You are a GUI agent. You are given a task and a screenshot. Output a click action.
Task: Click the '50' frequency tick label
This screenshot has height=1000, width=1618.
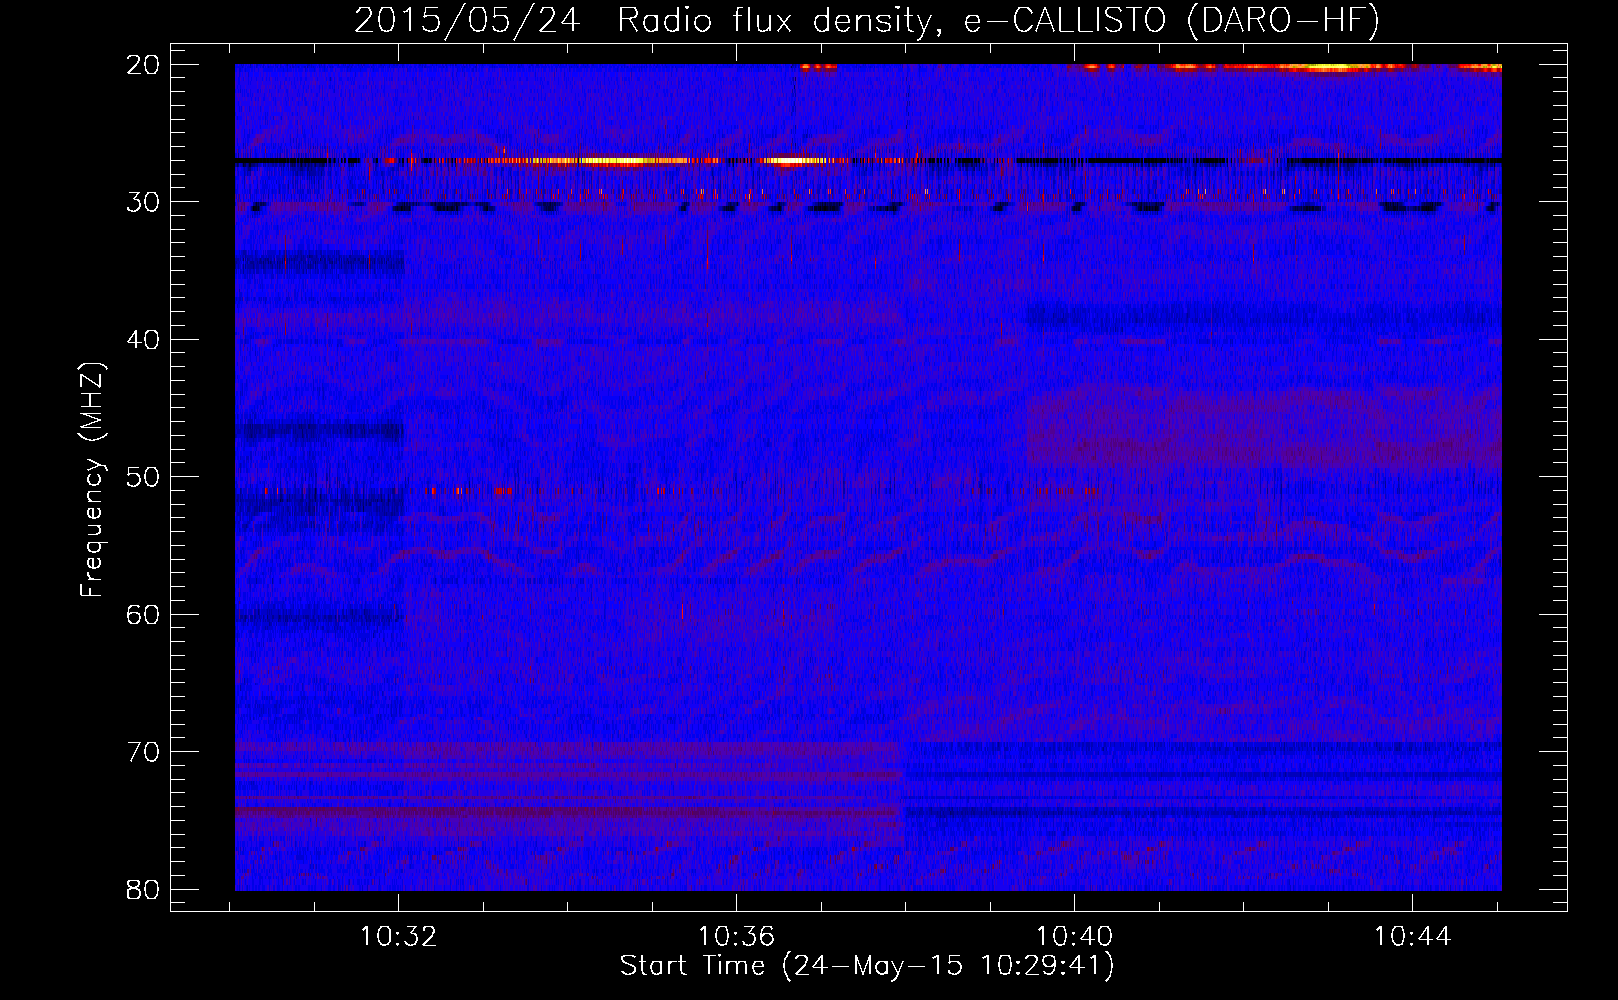(x=144, y=477)
